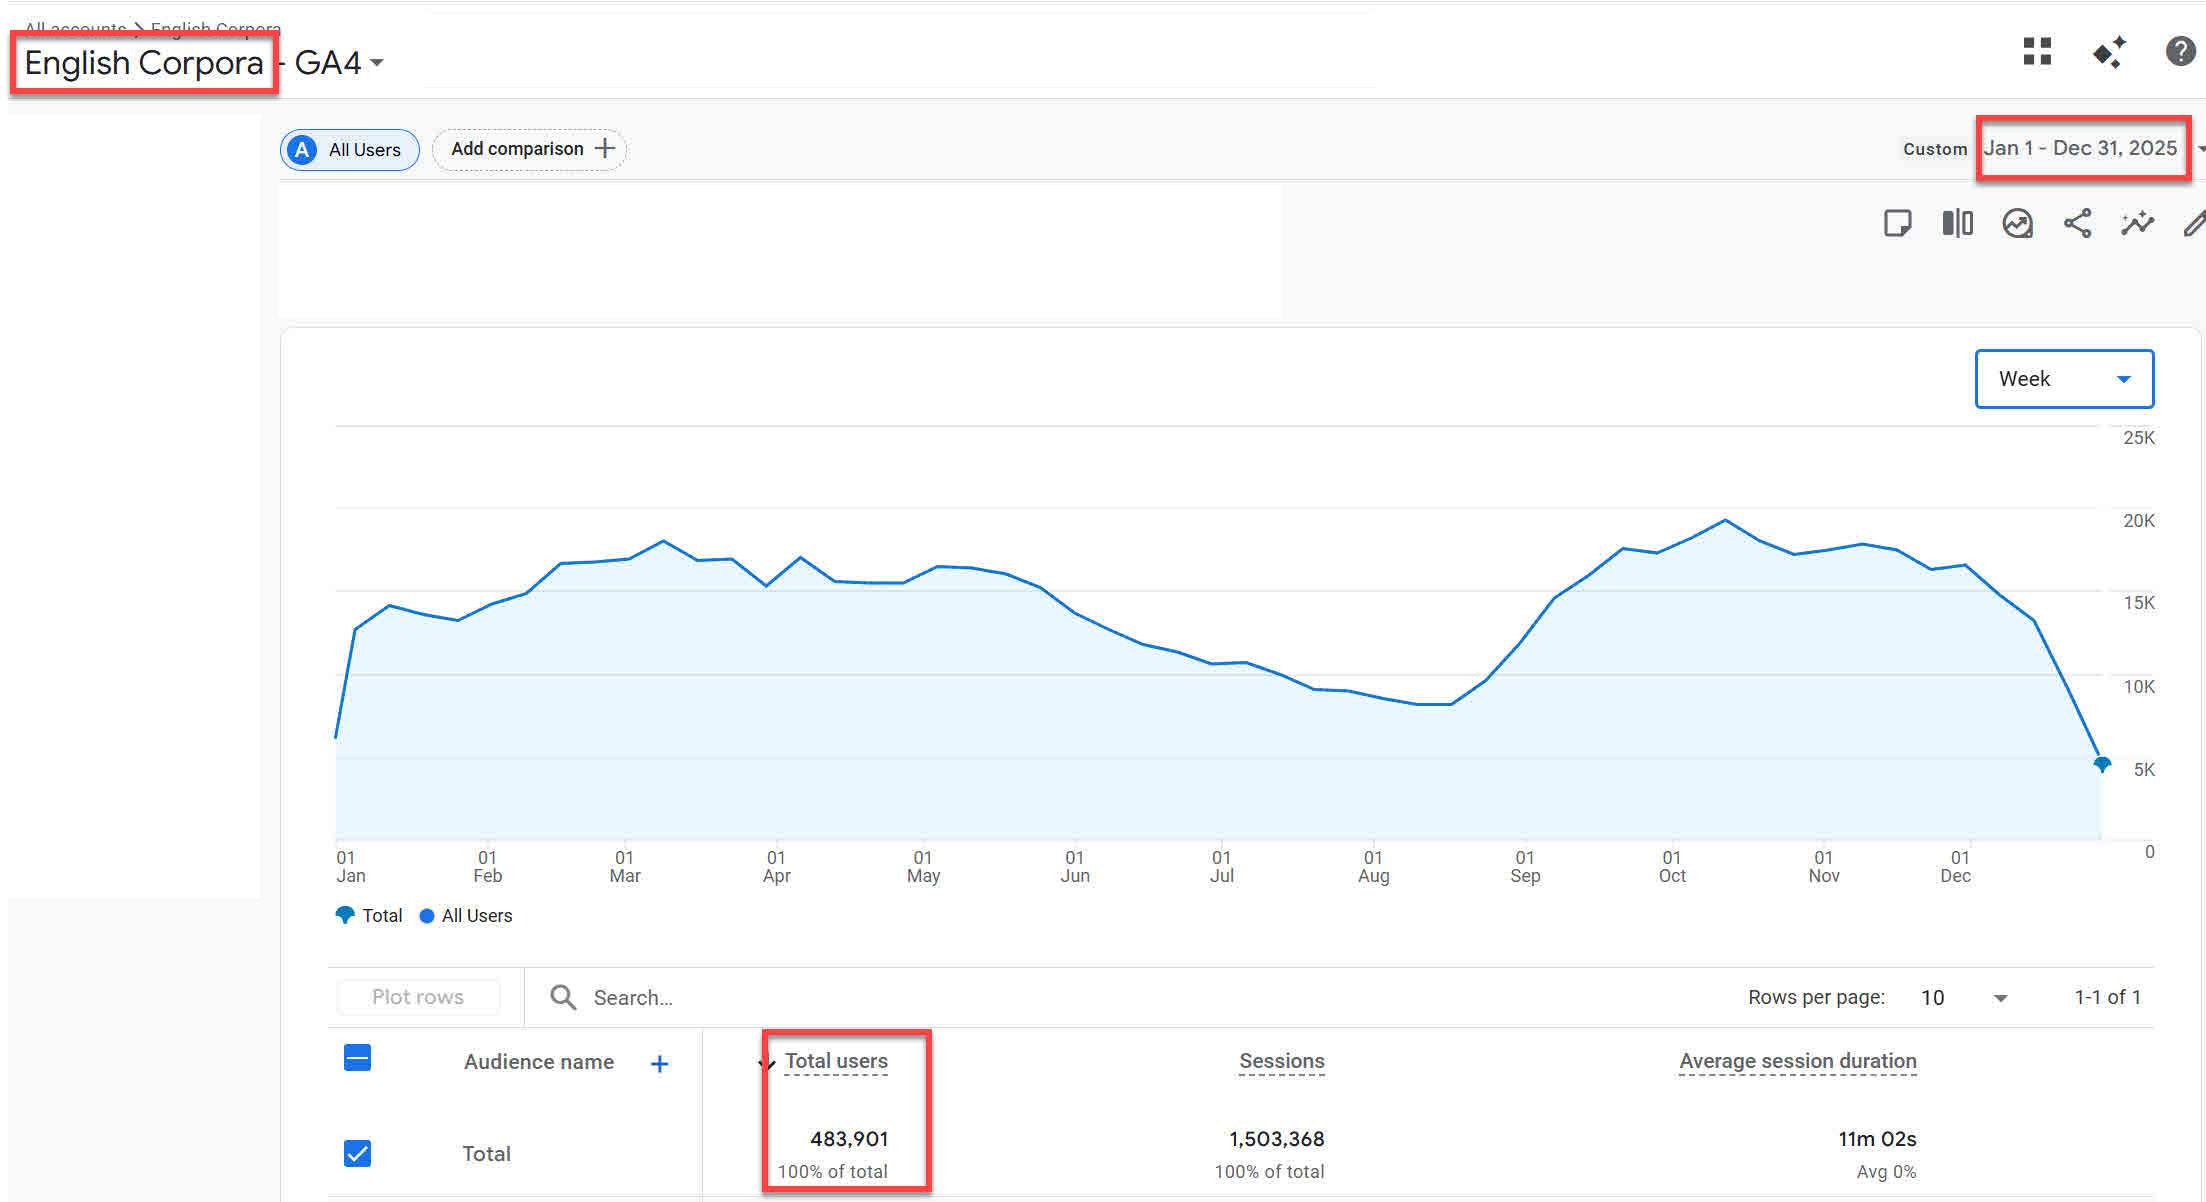Viewport: 2206px width, 1202px height.
Task: Sort by the Sessions column header
Action: pos(1281,1061)
